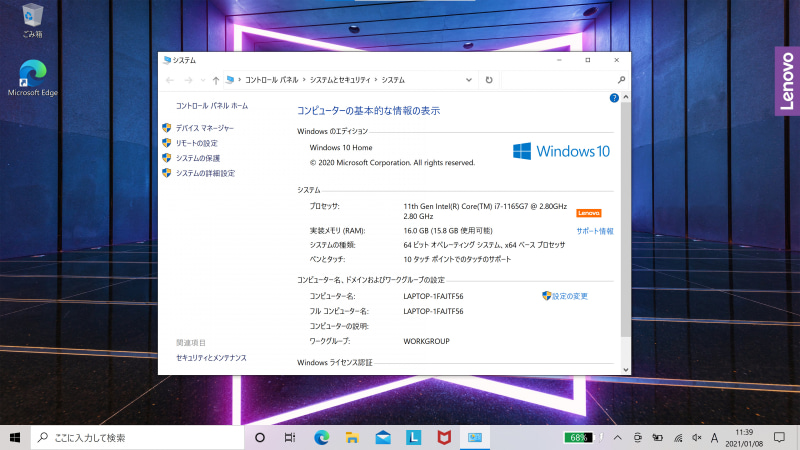Screen dimensions: 800x450
Task: Select コントロール パネル in the breadcrumb
Action: click(x=271, y=80)
